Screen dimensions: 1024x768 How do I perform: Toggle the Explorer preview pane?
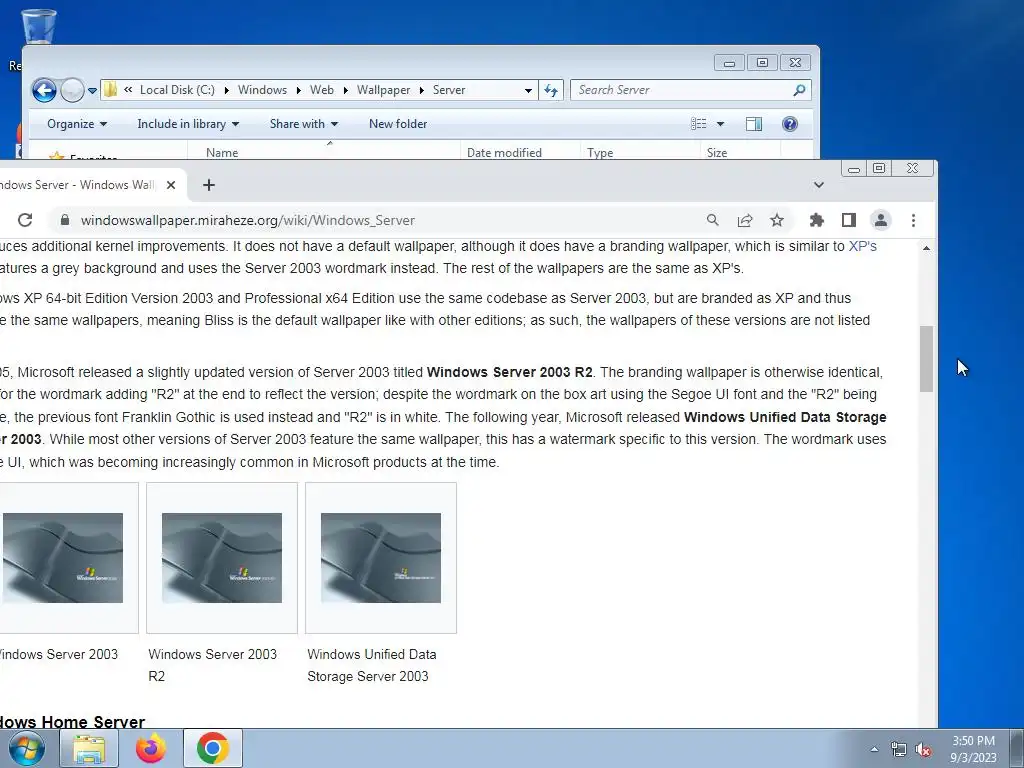tap(754, 124)
